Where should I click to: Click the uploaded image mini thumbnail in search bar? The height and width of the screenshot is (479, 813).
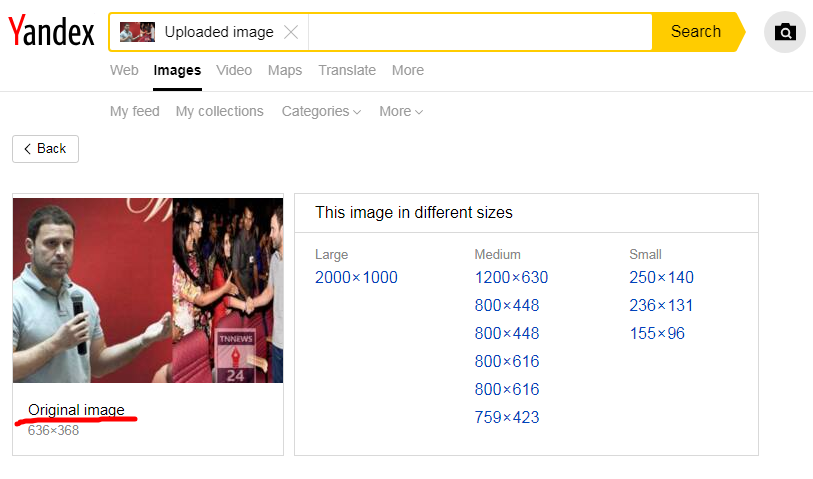137,32
